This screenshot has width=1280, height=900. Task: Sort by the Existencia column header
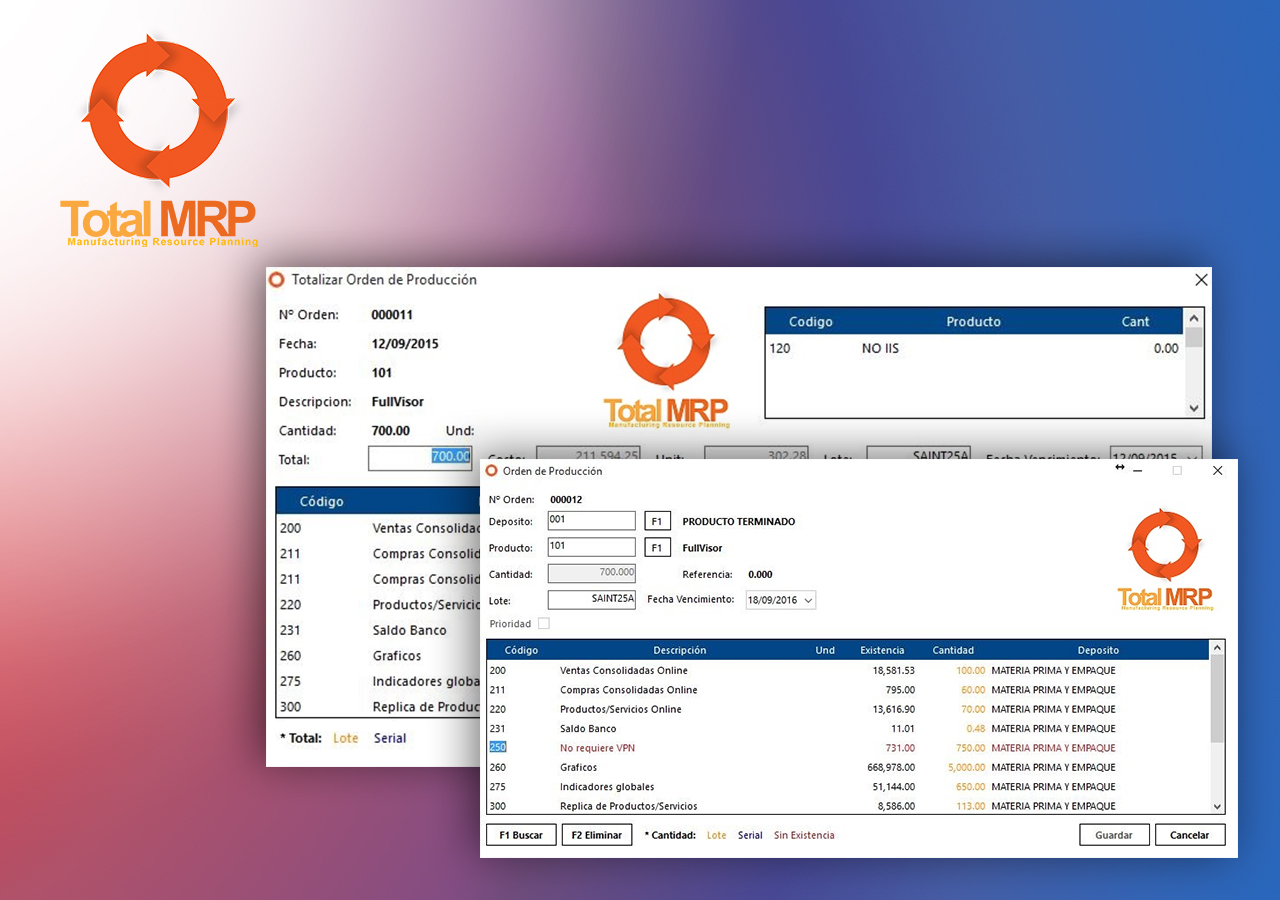(x=881, y=650)
